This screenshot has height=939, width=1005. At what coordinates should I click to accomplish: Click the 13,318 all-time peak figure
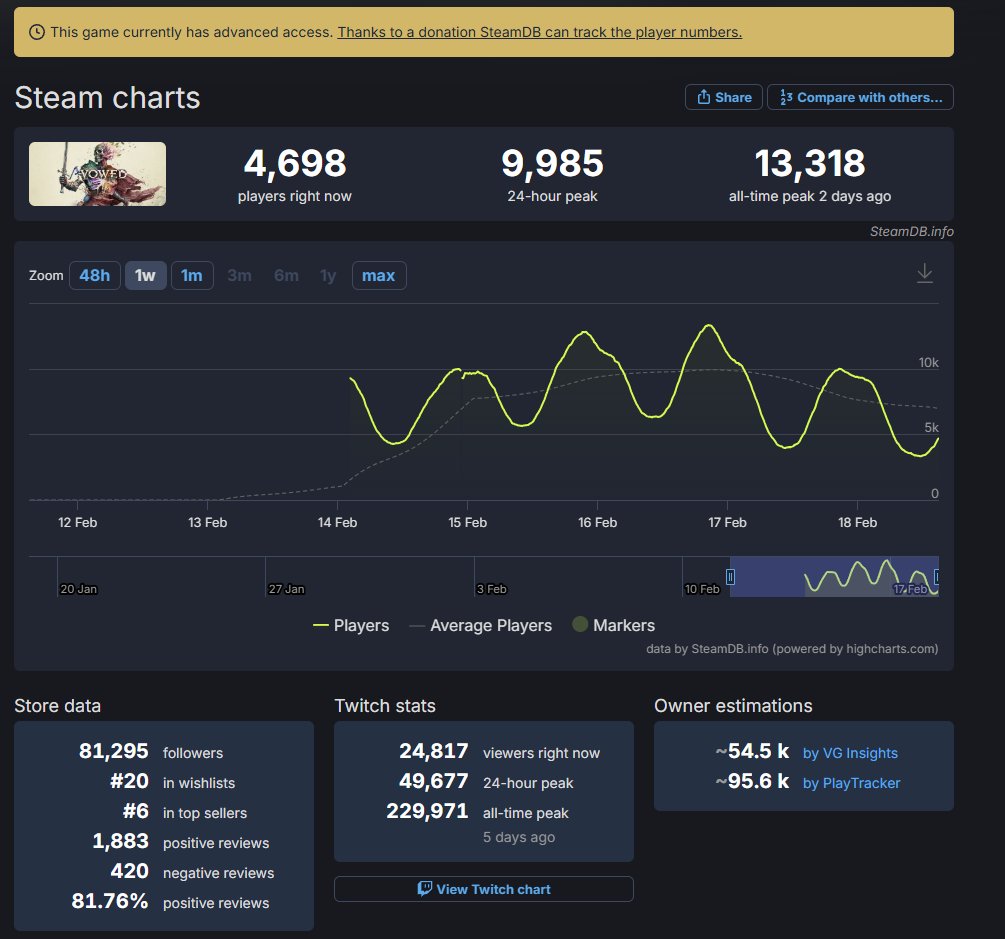810,163
